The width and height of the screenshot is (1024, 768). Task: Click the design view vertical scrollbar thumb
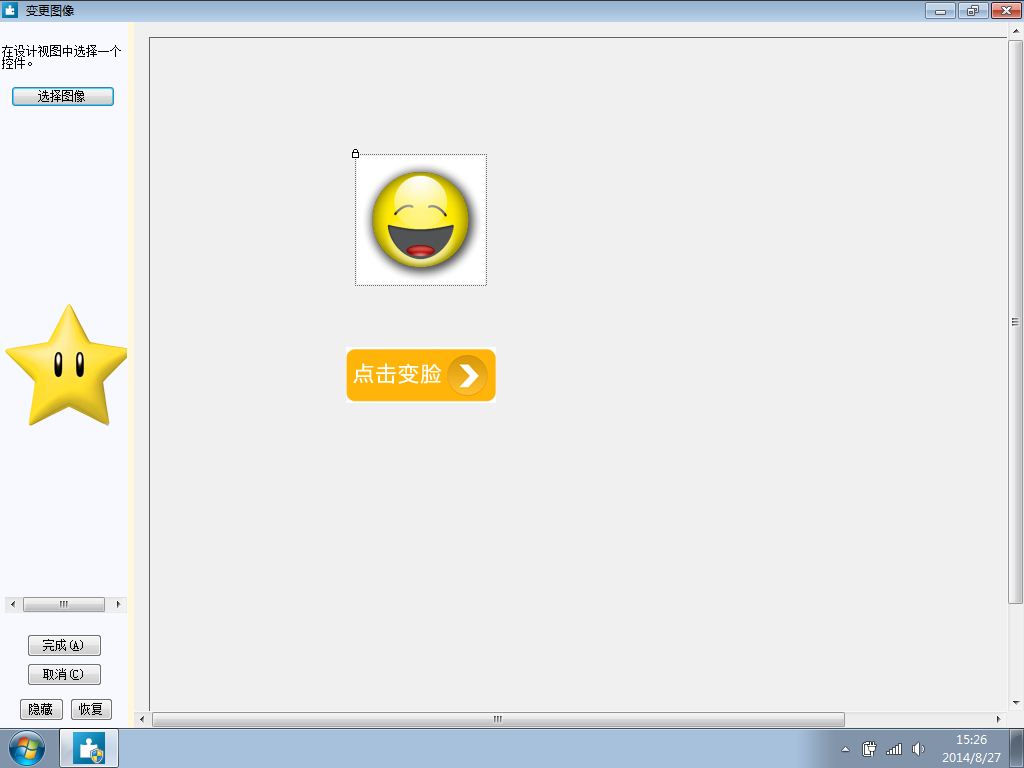[x=1016, y=321]
